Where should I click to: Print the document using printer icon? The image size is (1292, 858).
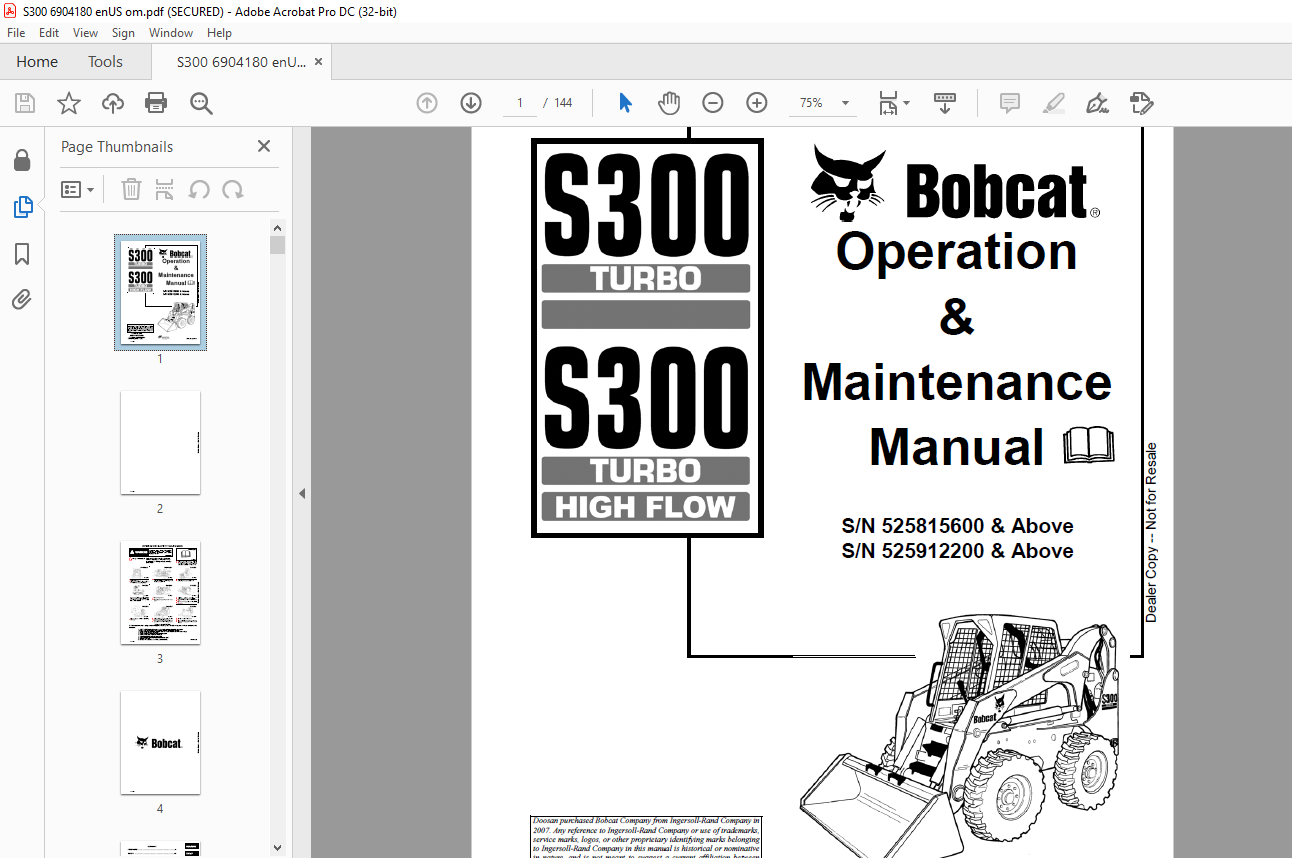[x=156, y=103]
